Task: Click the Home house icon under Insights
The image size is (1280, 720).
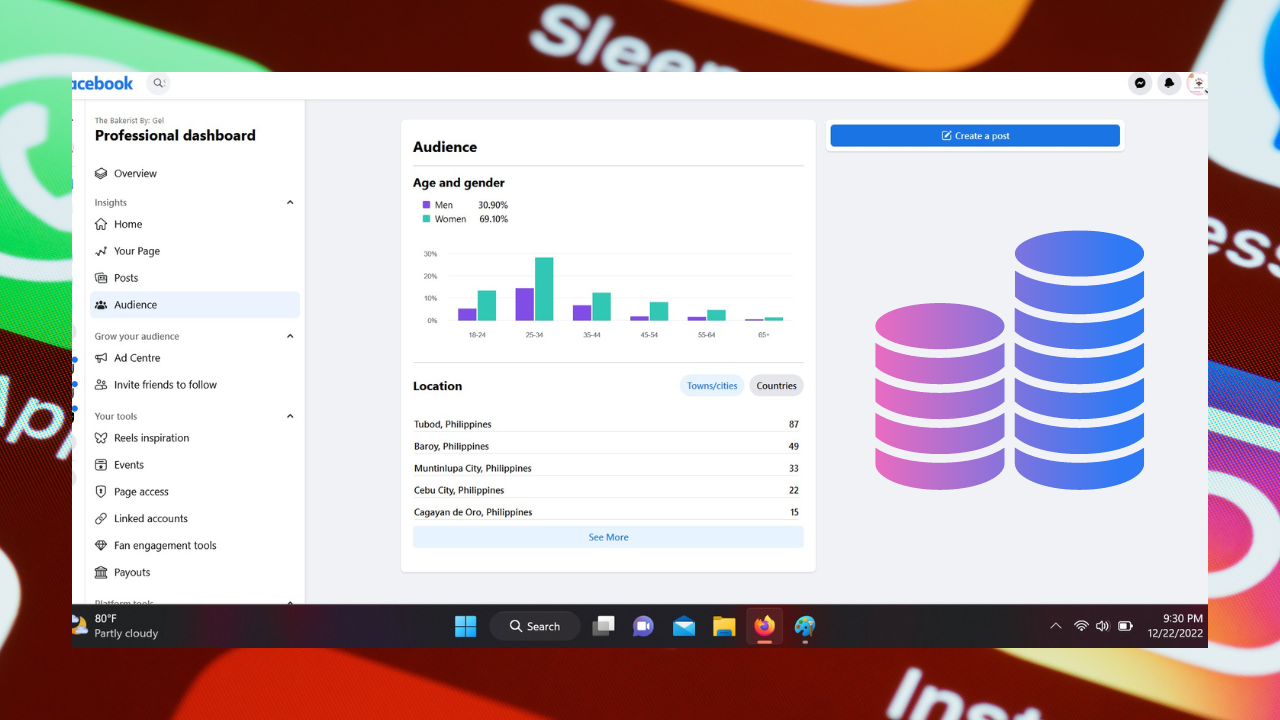Action: (101, 224)
